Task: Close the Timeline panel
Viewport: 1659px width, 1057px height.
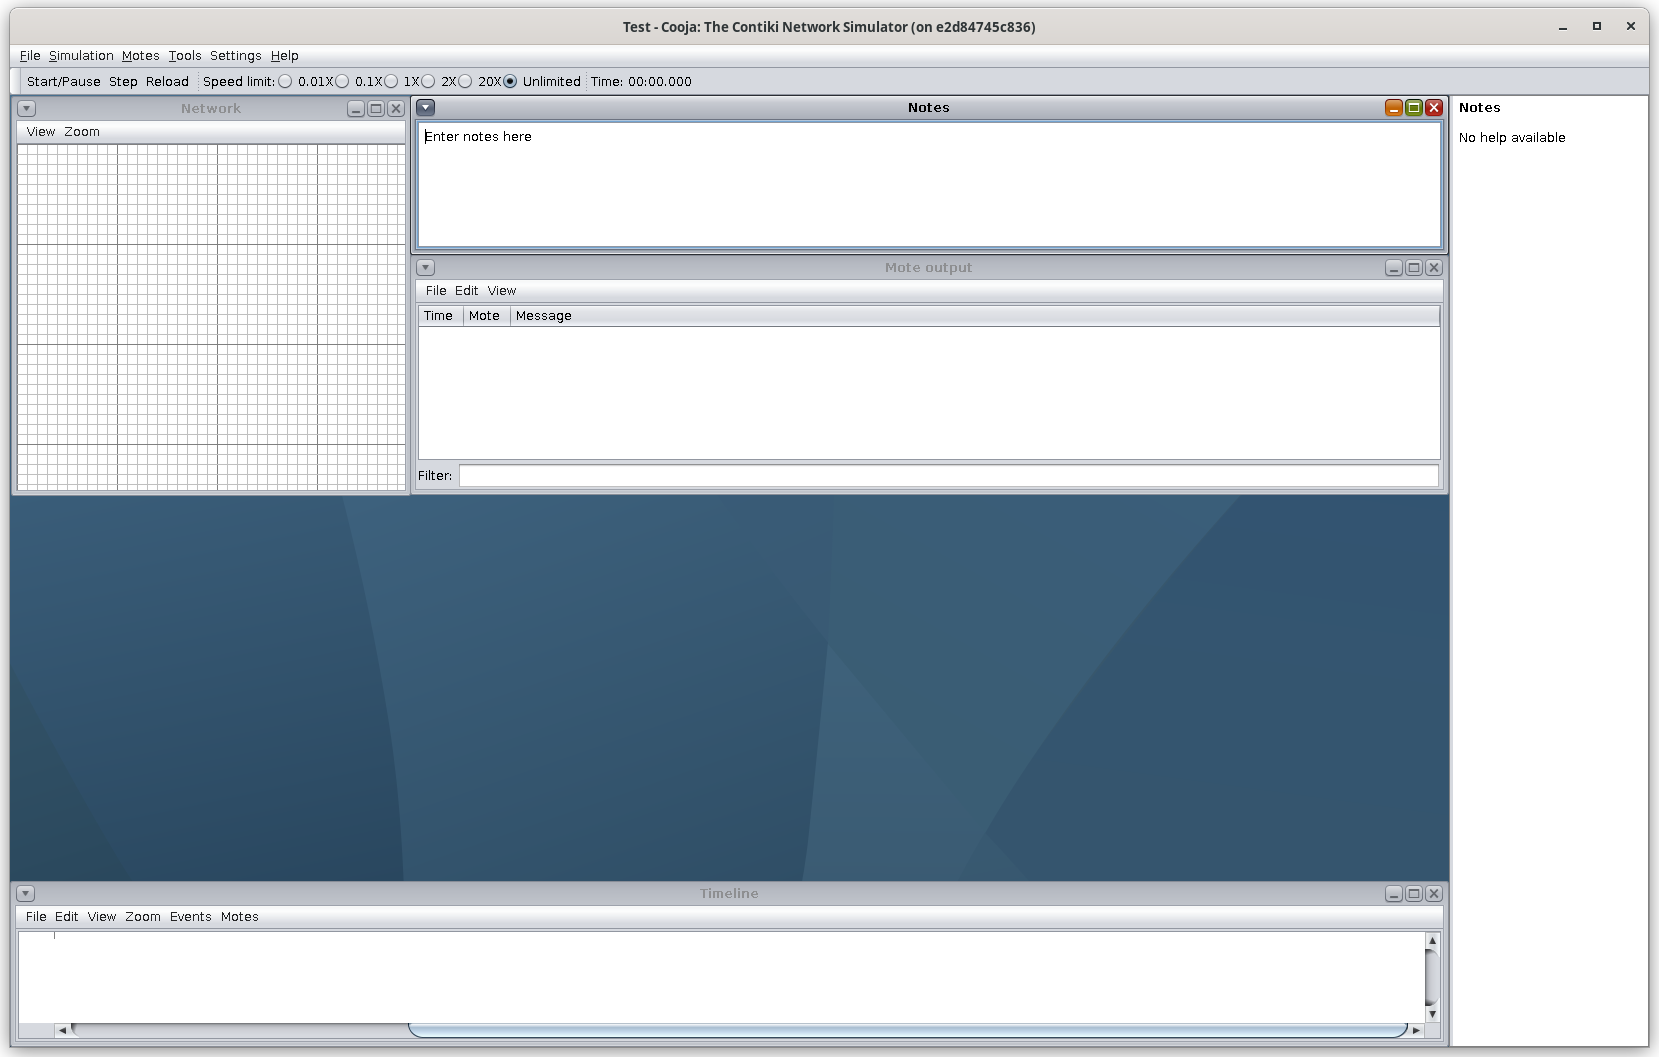Action: point(1434,893)
